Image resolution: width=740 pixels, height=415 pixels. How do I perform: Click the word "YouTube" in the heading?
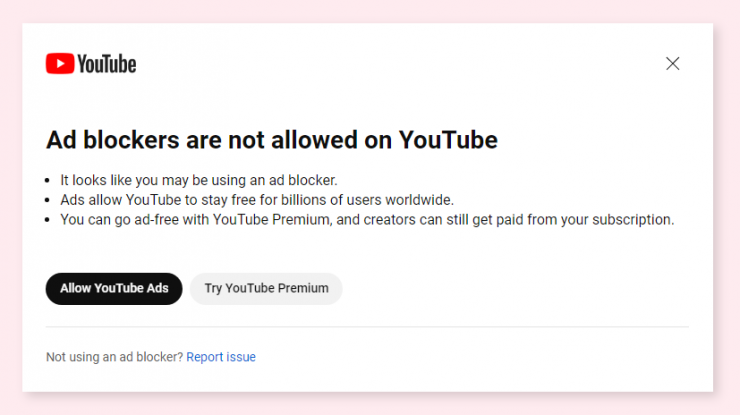click(x=447, y=140)
